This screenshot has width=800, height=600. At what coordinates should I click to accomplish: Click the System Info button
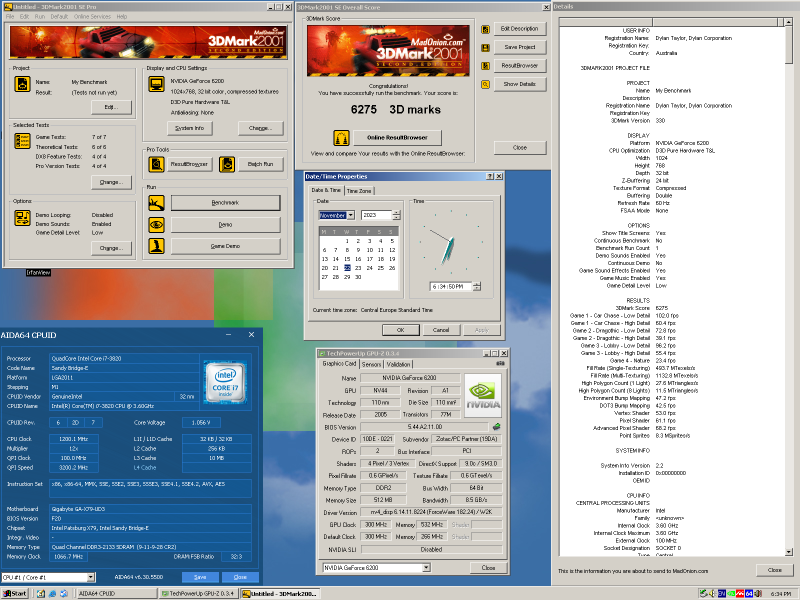click(189, 128)
